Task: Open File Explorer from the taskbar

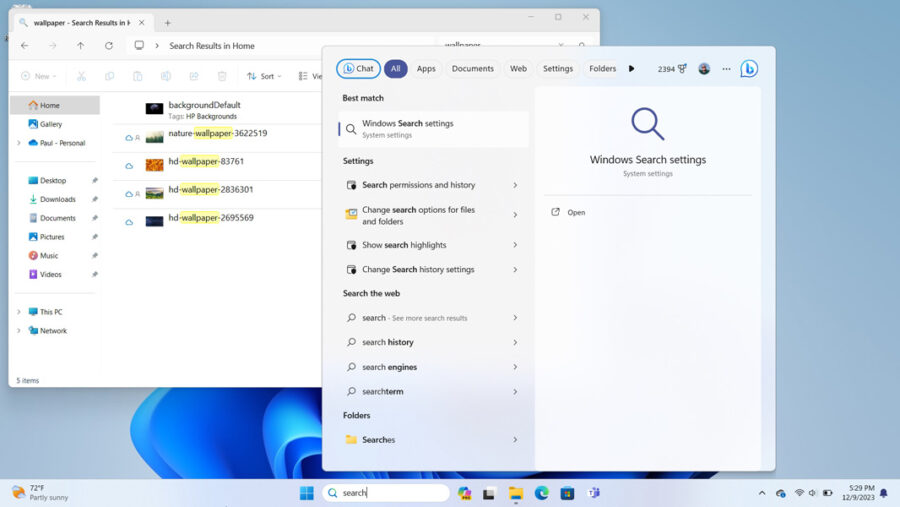Action: [x=515, y=493]
